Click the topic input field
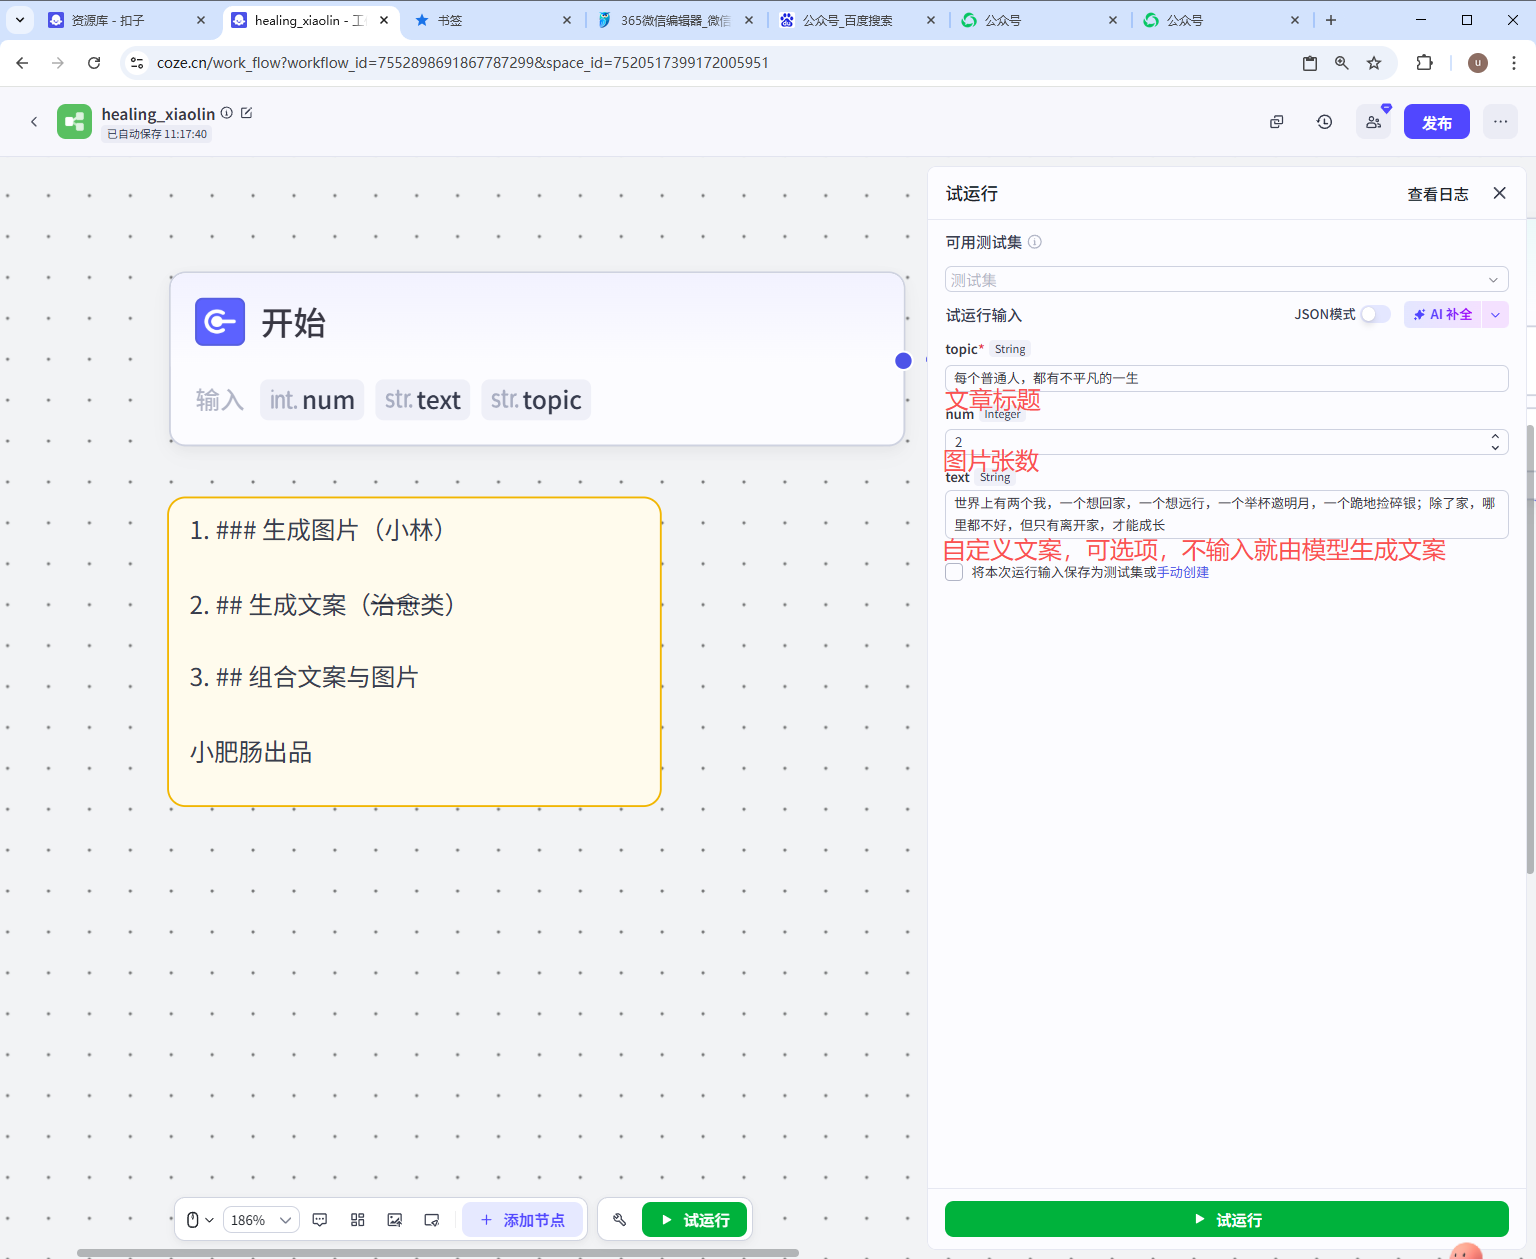The image size is (1536, 1259). pyautogui.click(x=1226, y=378)
